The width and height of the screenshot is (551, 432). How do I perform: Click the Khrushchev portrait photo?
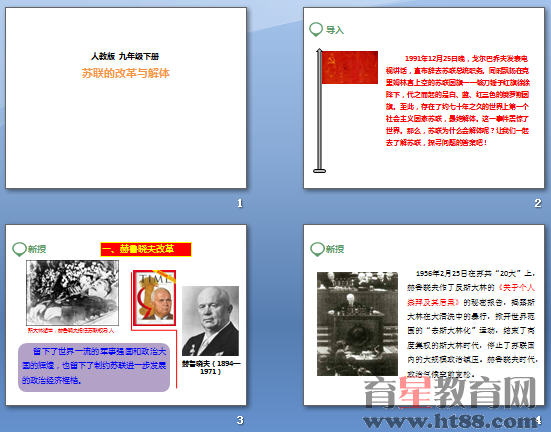(210, 321)
